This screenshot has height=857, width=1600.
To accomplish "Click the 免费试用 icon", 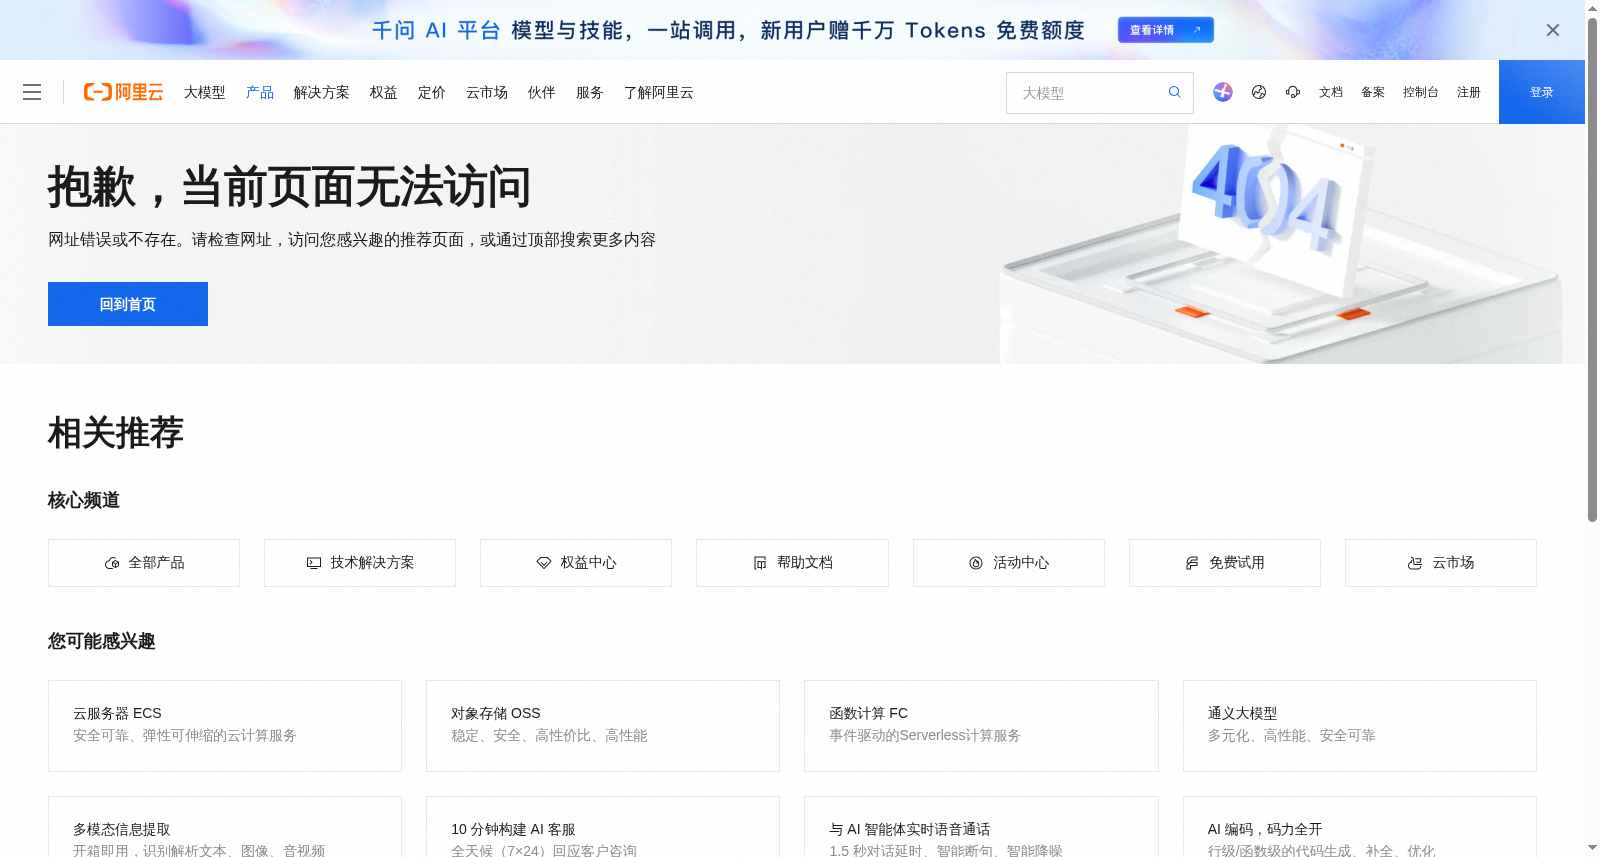I will 1192,563.
